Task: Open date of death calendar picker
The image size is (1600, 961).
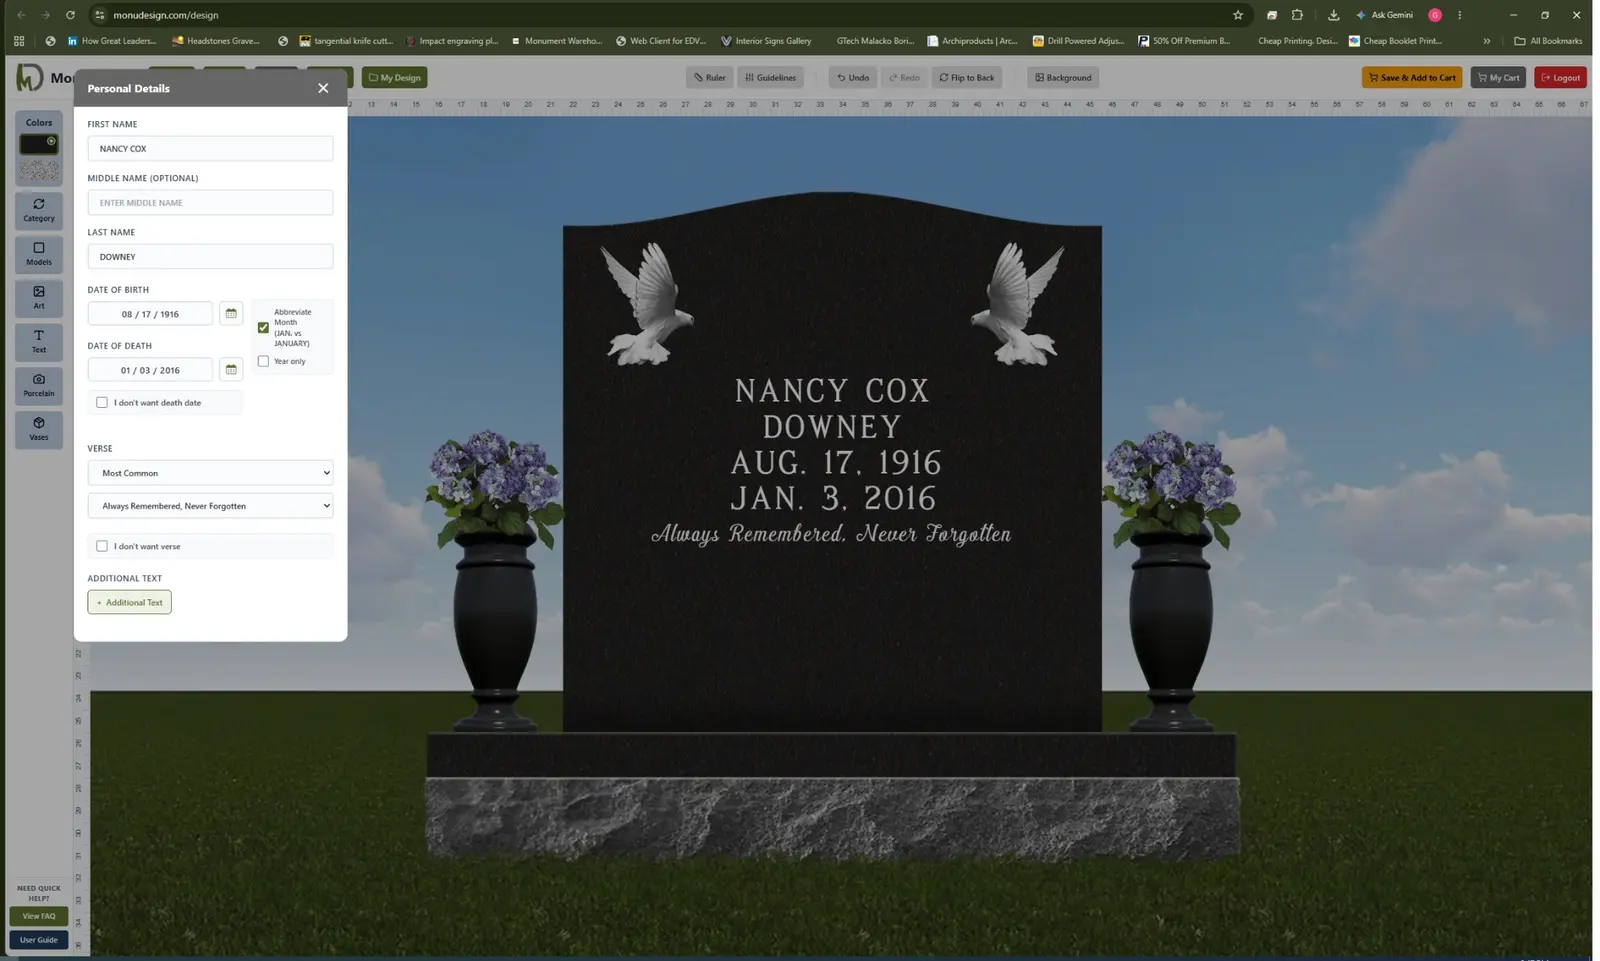Action: (231, 370)
